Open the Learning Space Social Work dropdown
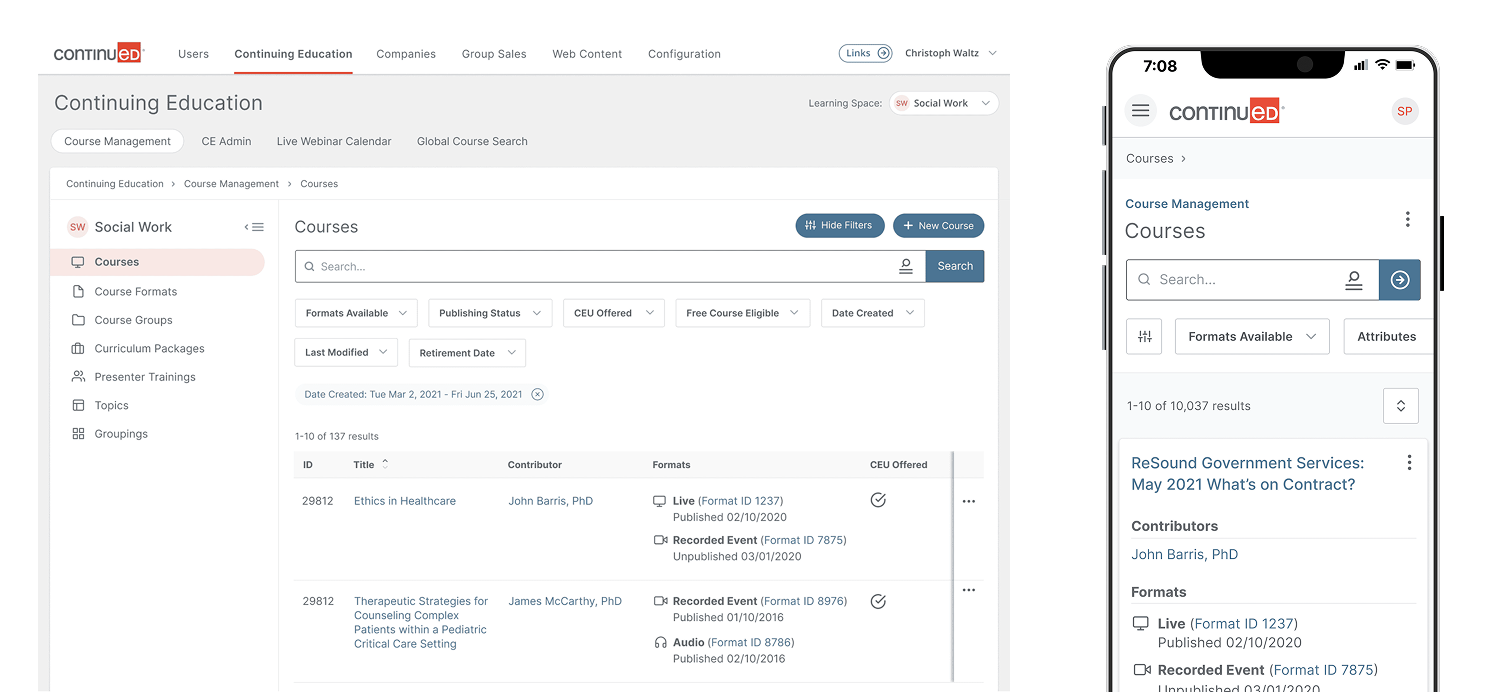Viewport: 1490px width, 692px height. click(x=943, y=103)
